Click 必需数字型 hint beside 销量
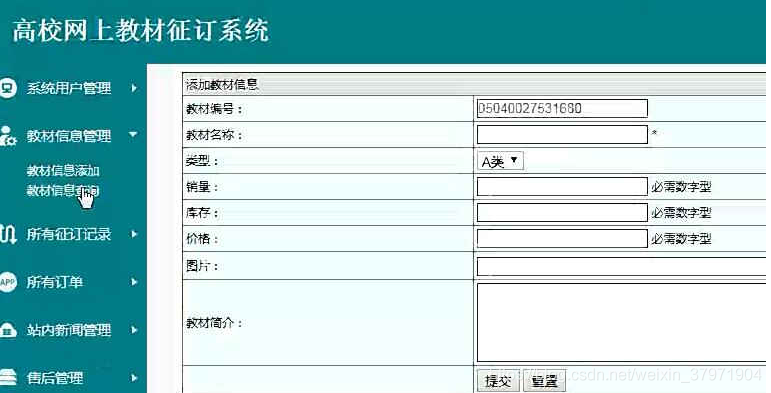771x393 pixels. (x=681, y=187)
